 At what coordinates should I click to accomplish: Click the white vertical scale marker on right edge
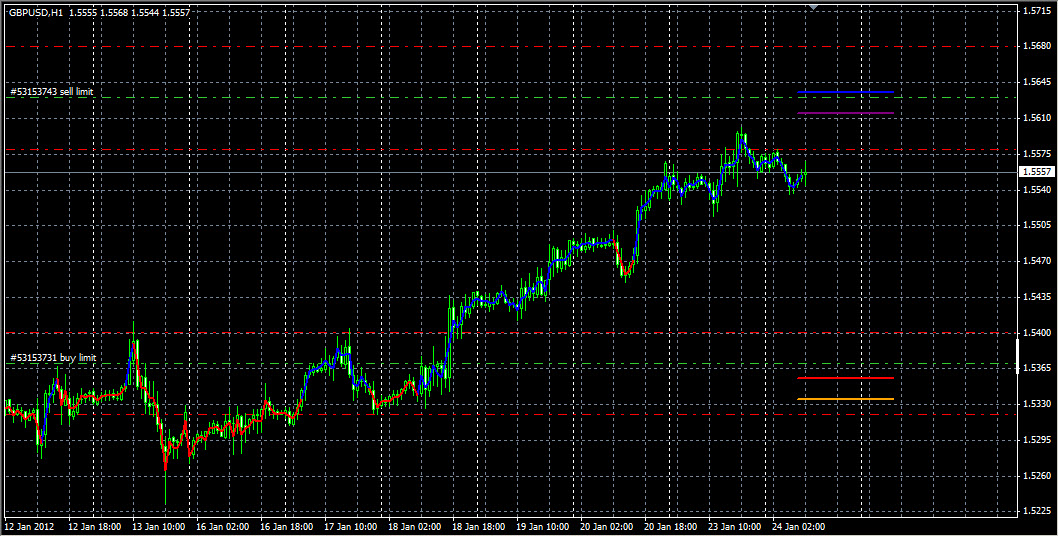pyautogui.click(x=1018, y=357)
